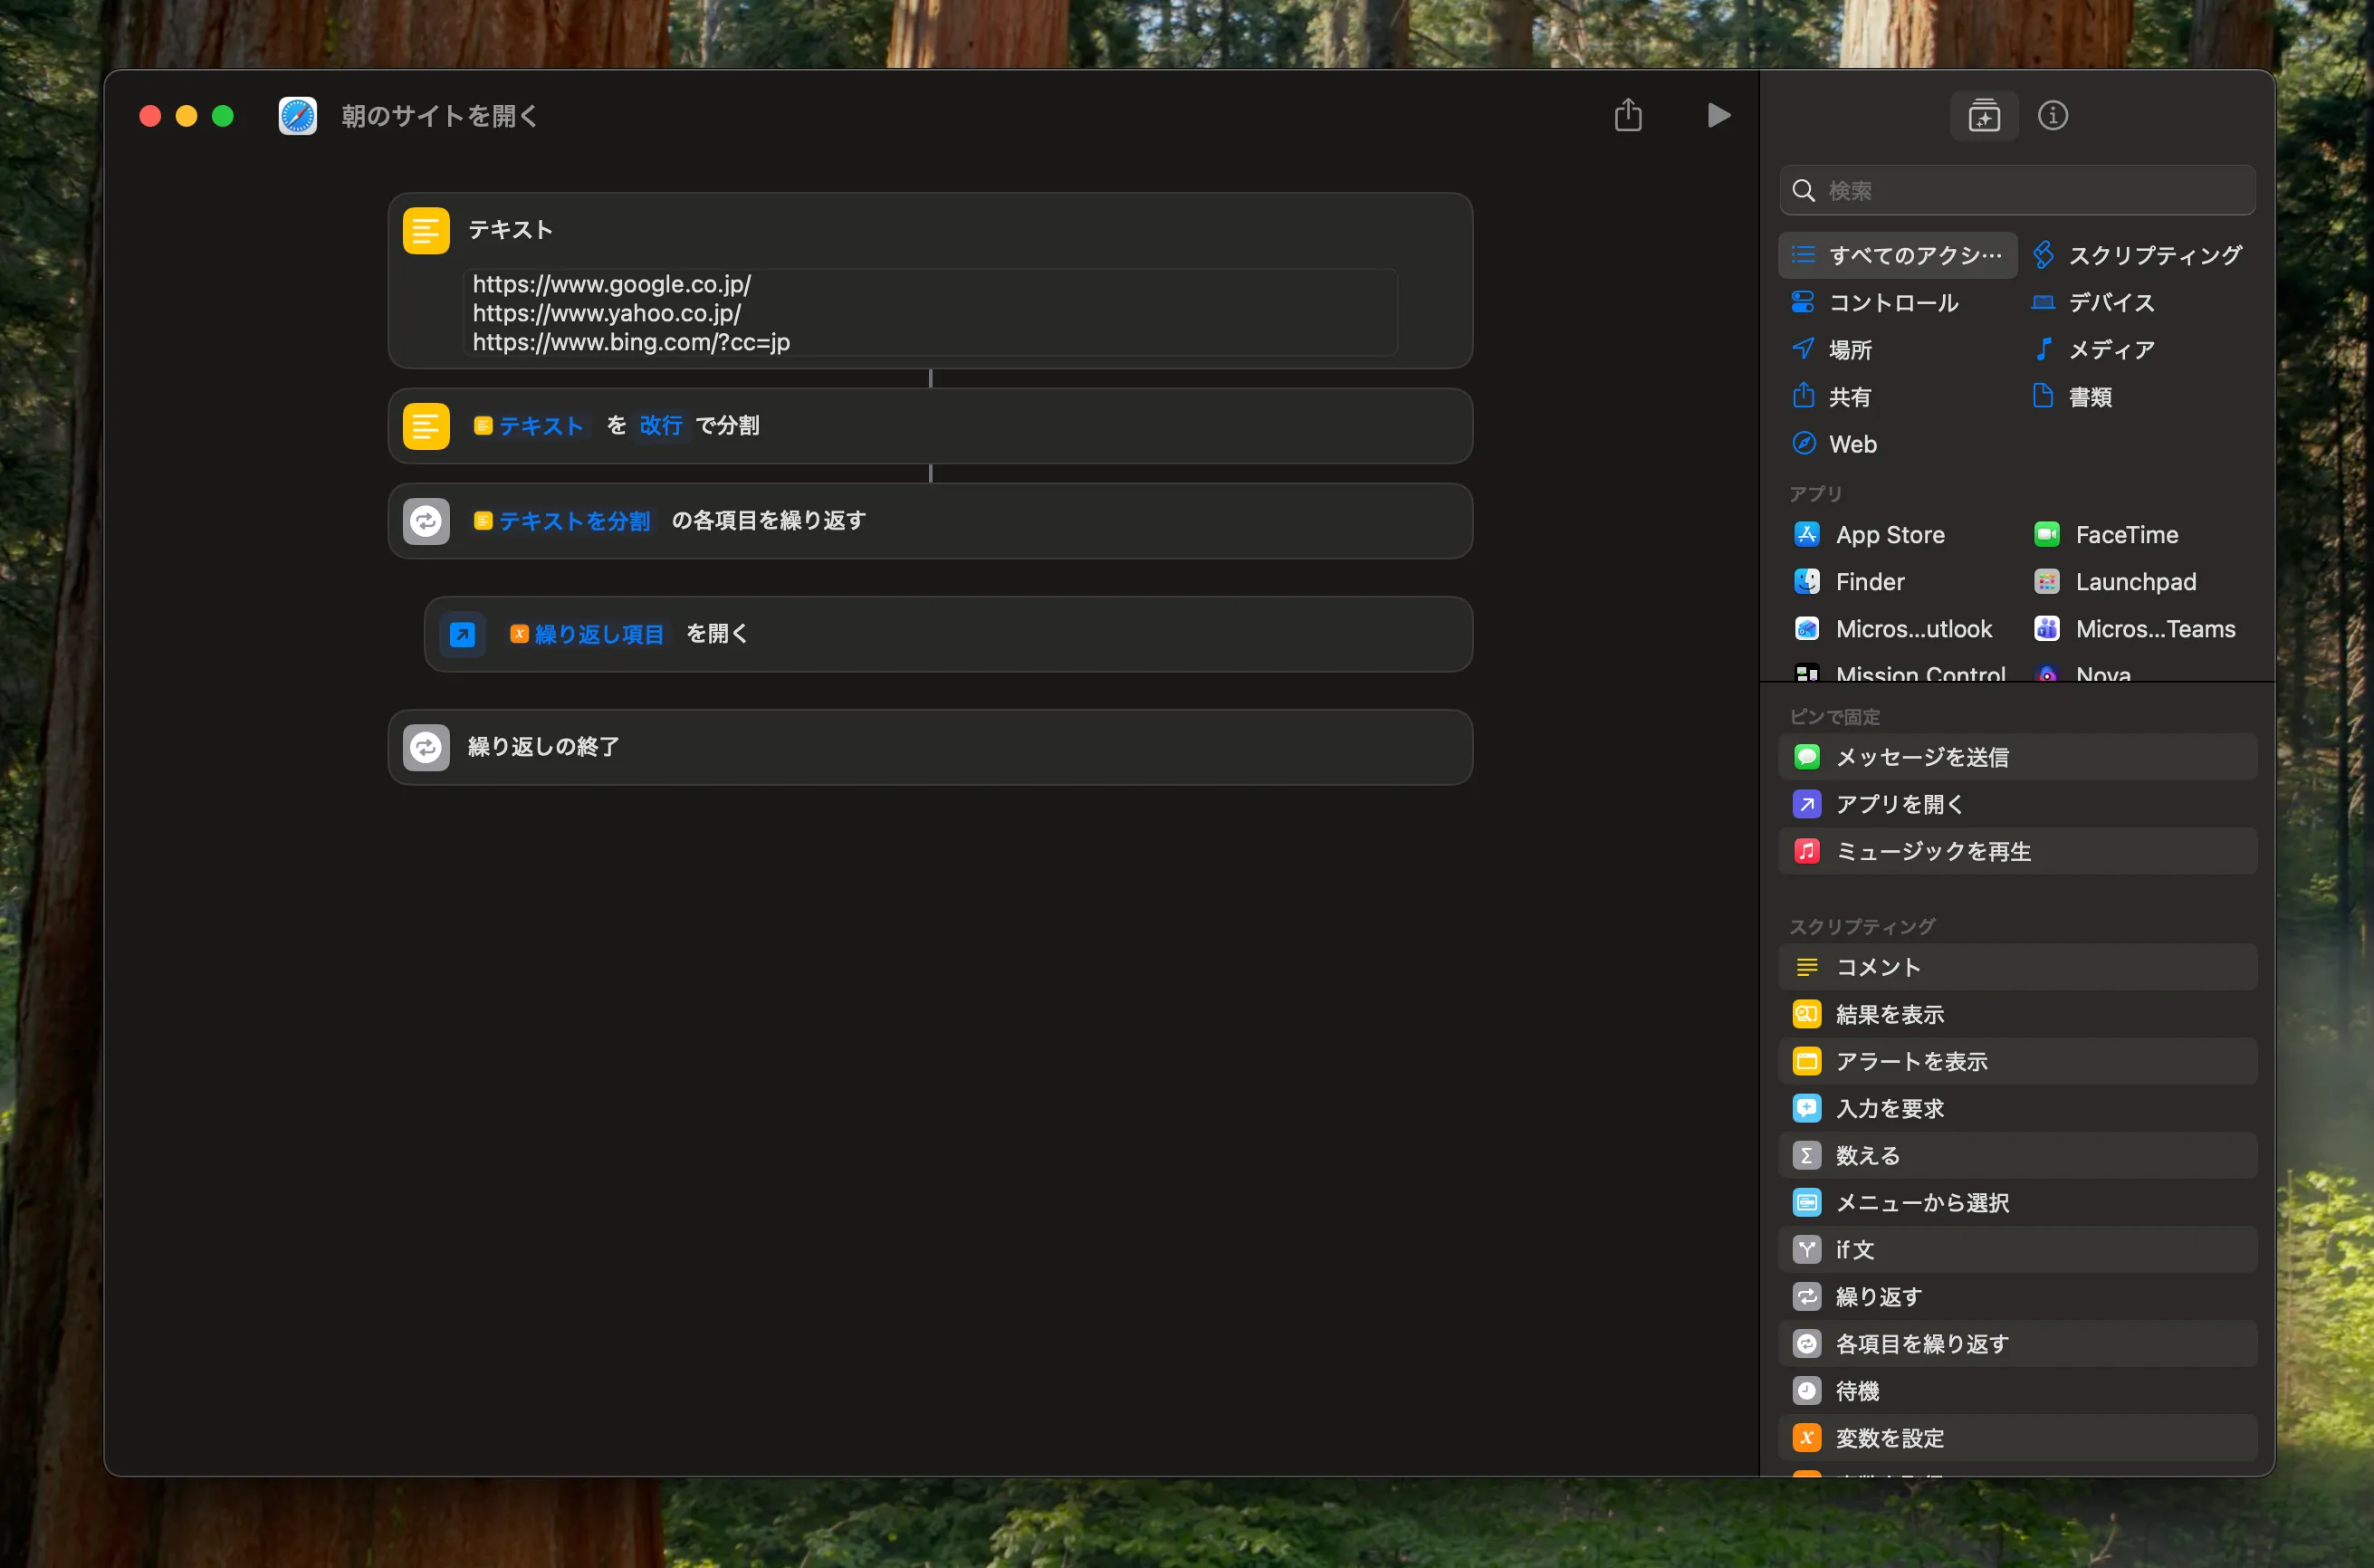Select the 変数を設定 action

point(2017,1437)
